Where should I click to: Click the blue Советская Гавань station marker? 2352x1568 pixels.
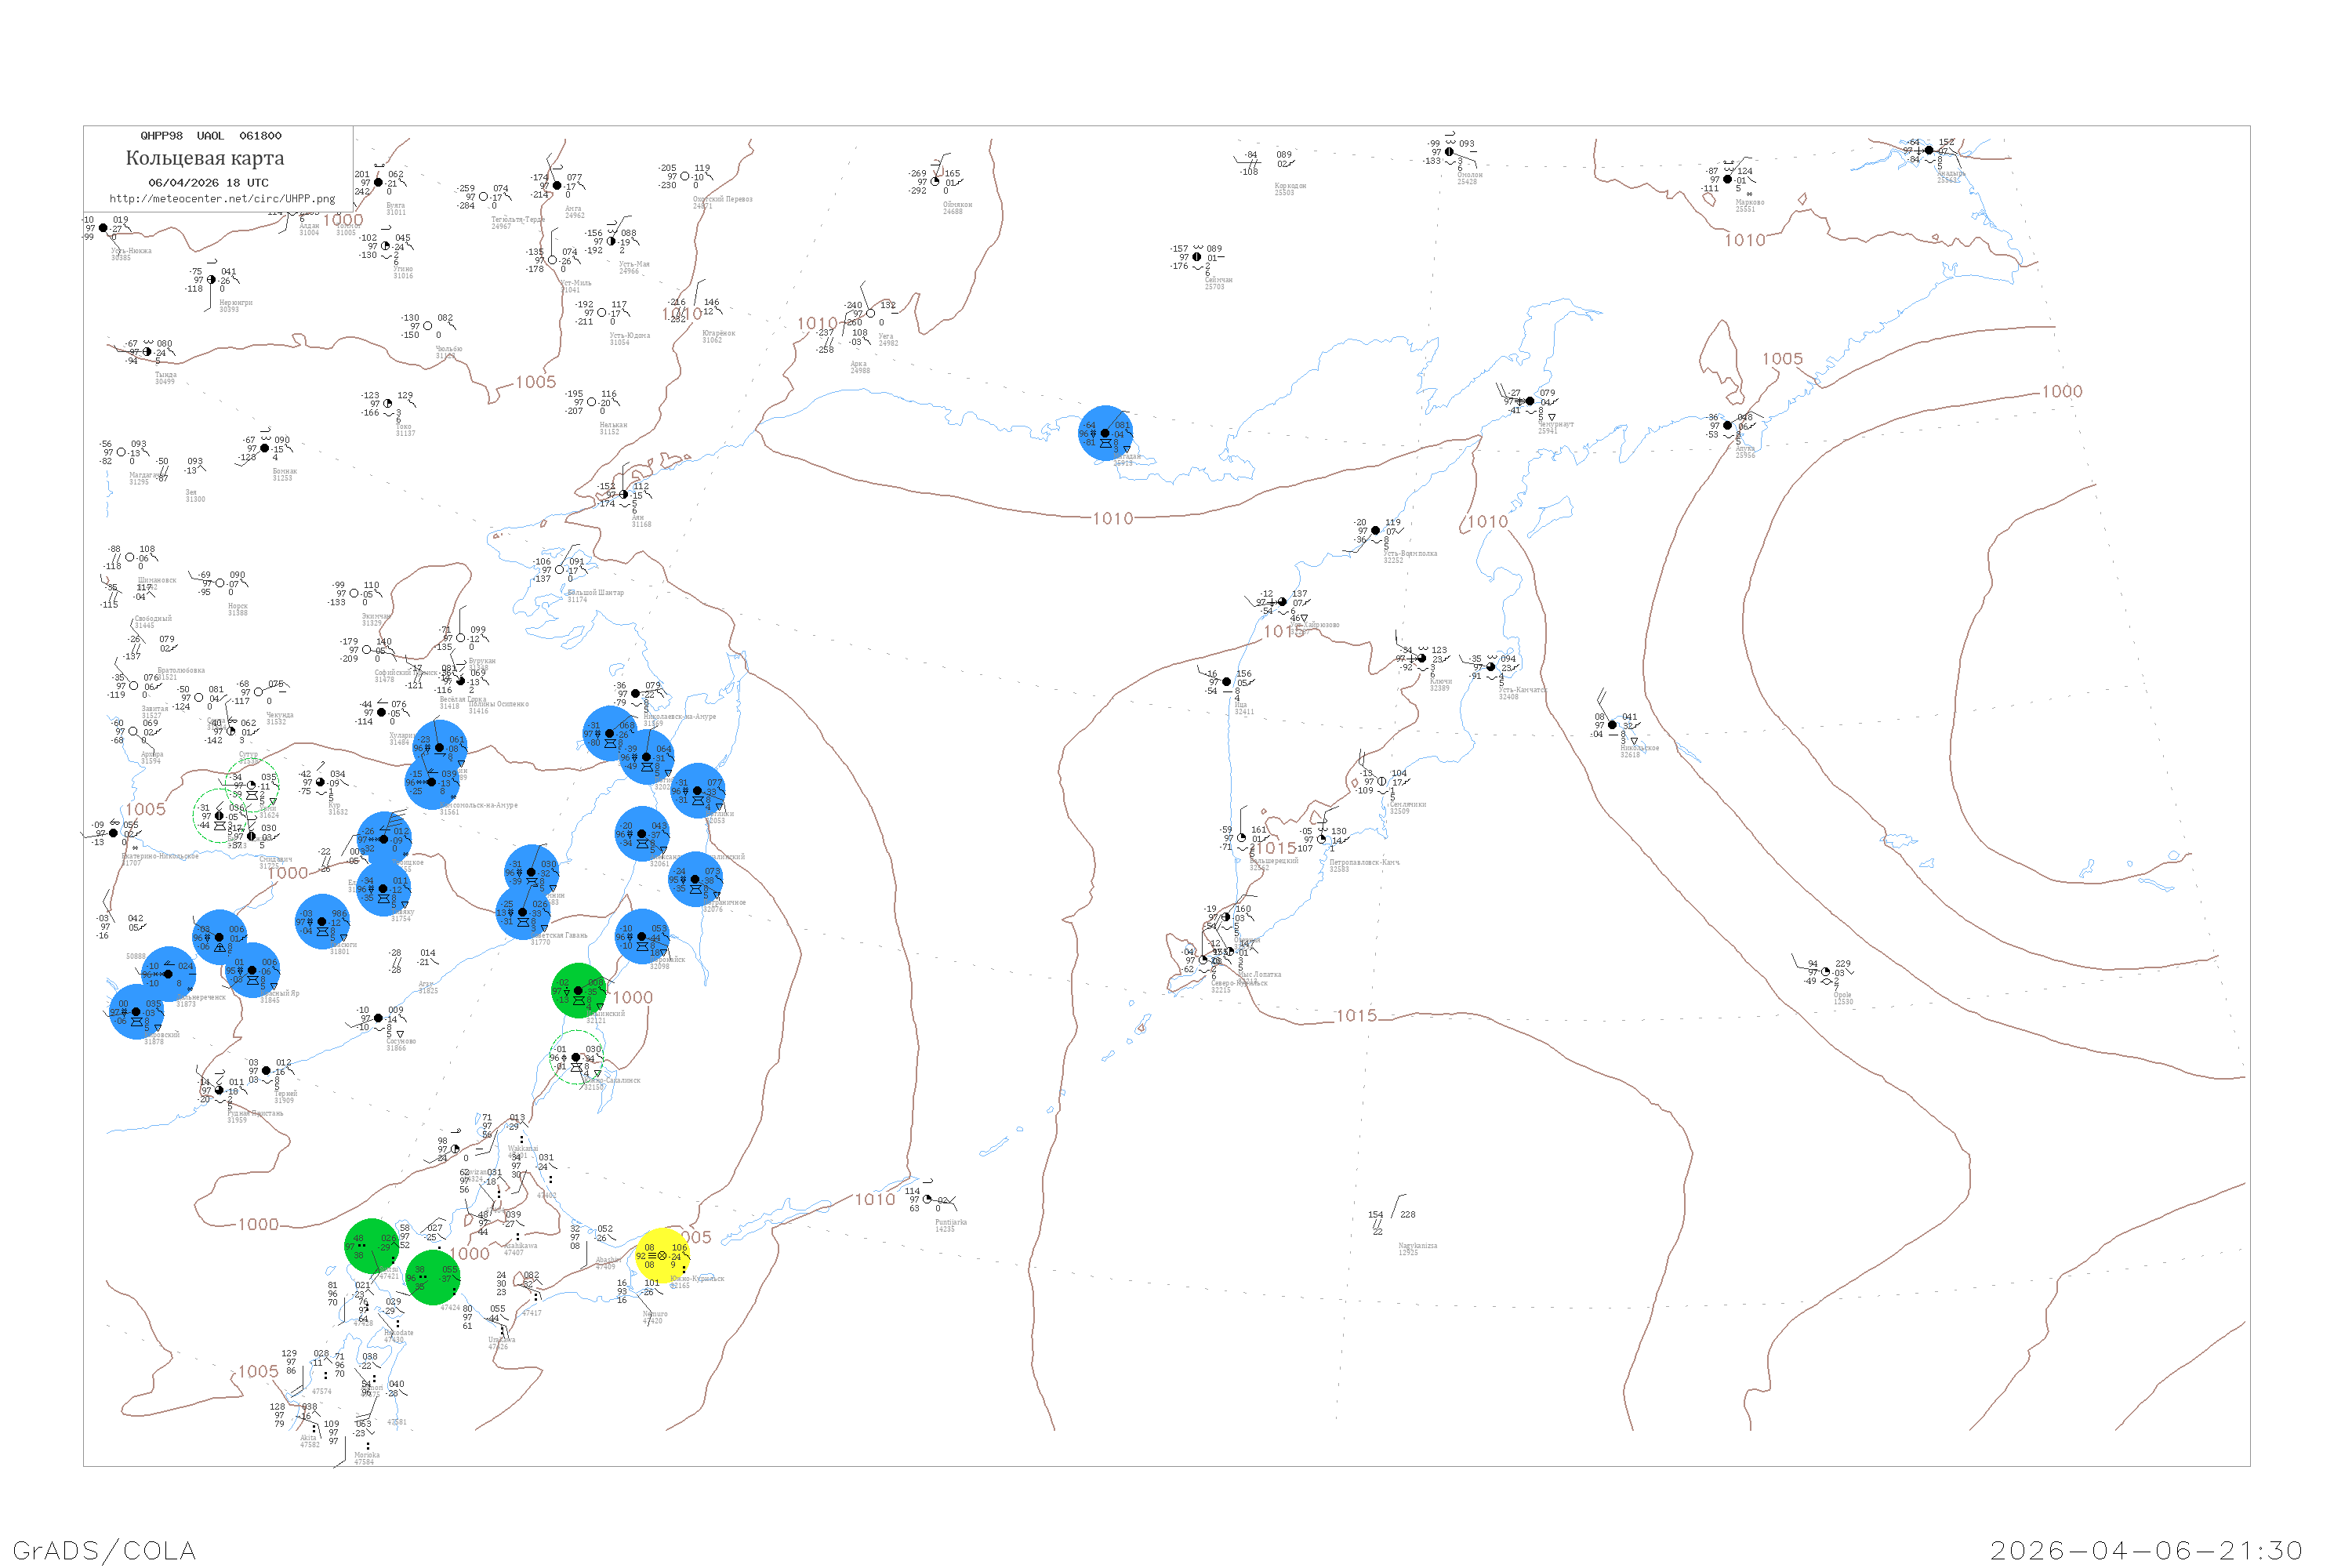[522, 912]
